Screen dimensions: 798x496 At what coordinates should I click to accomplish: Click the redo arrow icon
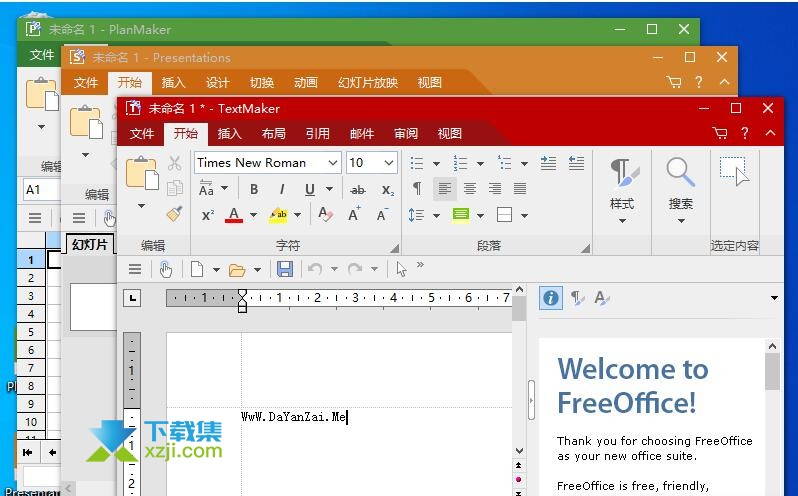pyautogui.click(x=355, y=269)
